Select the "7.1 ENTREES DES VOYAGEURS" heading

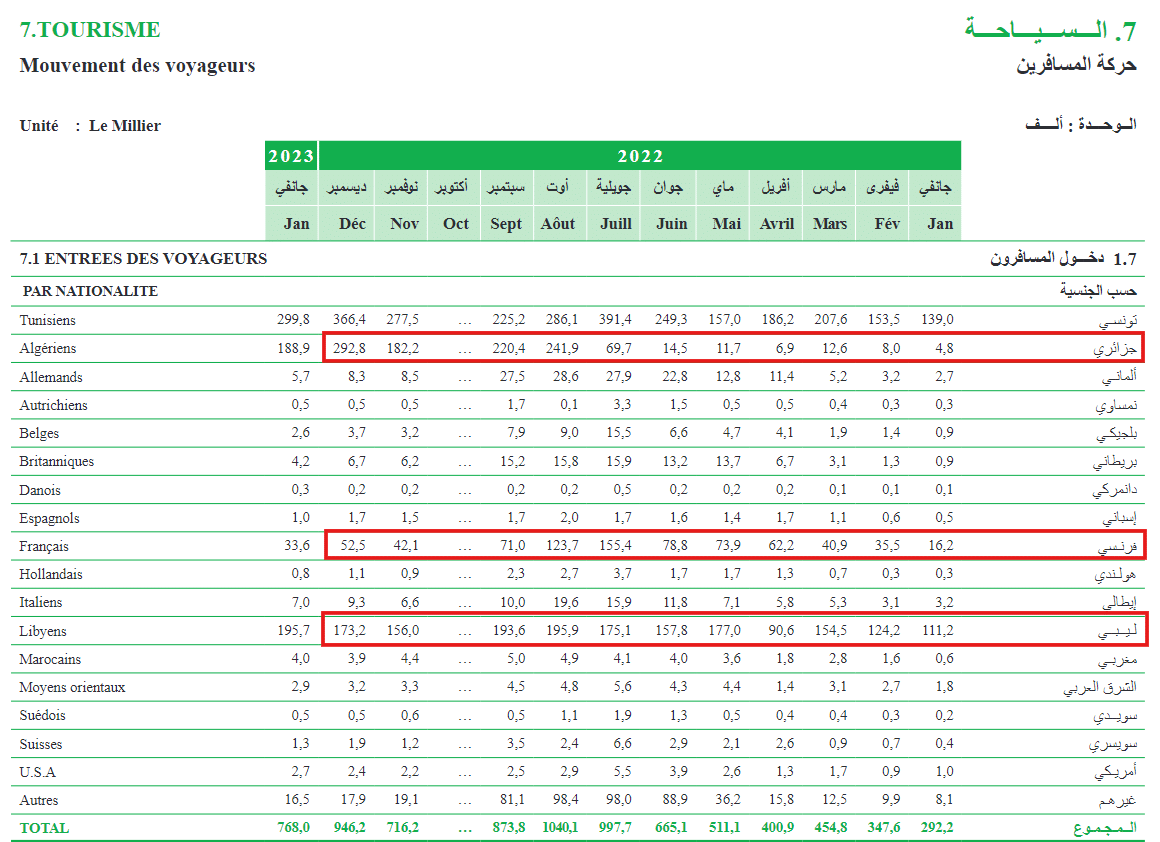point(143,258)
